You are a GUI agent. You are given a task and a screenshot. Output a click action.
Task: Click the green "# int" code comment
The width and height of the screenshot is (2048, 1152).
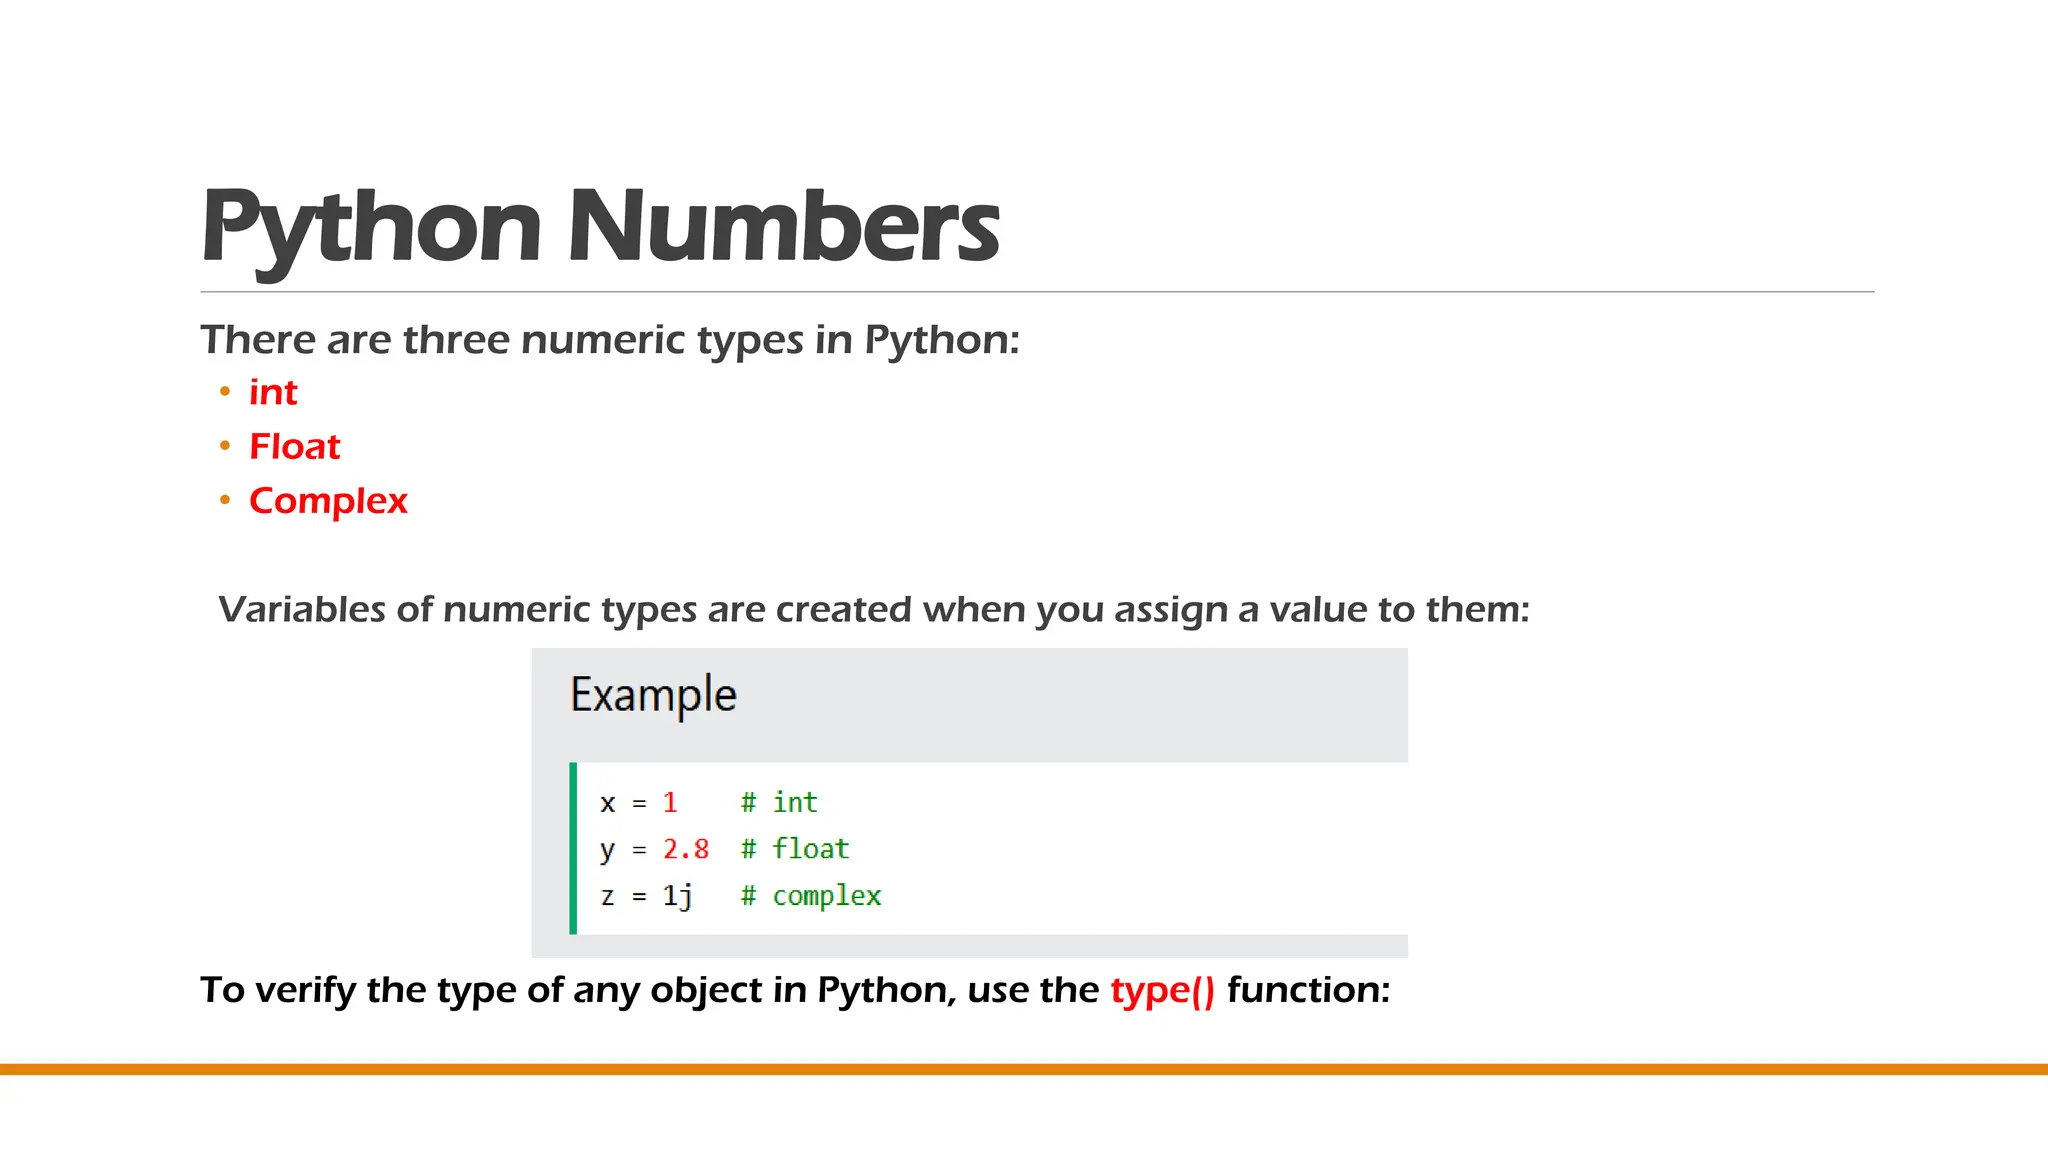click(x=779, y=802)
